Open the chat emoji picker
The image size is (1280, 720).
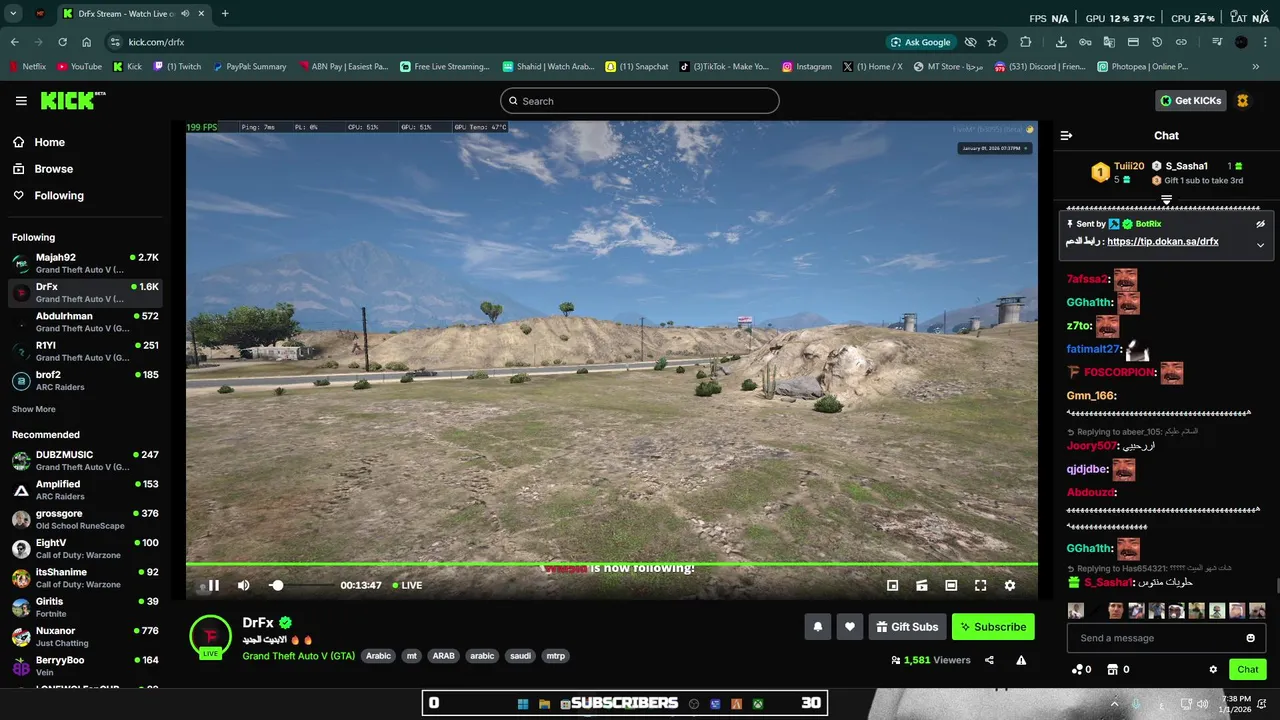[1250, 638]
